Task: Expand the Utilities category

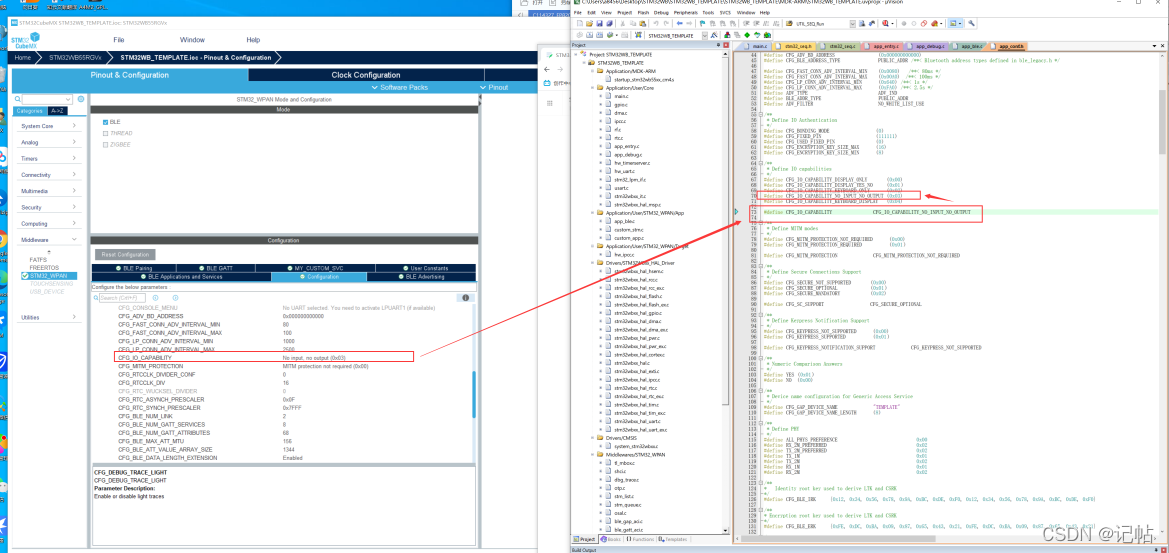Action: (49, 317)
